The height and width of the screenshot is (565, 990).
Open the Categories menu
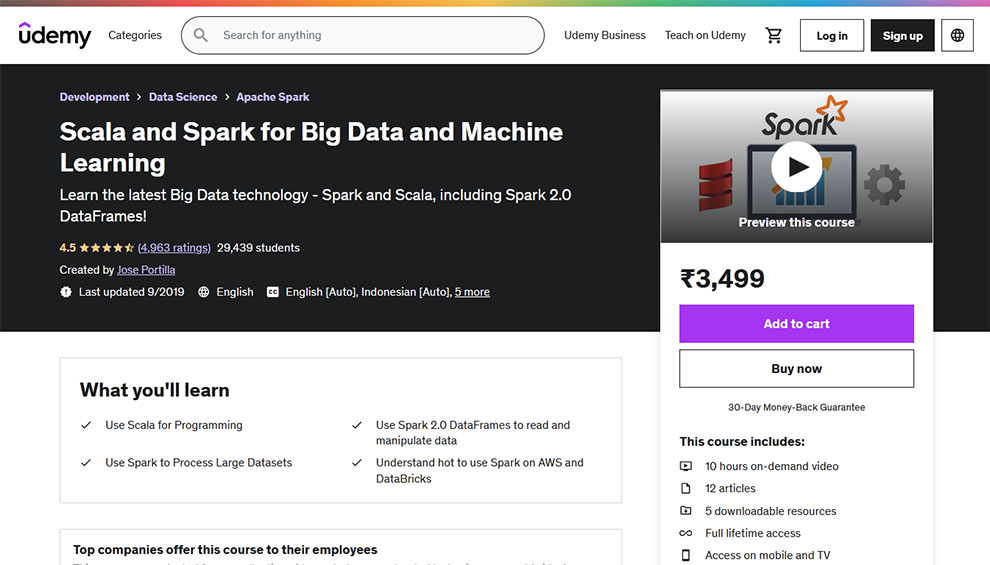click(134, 35)
